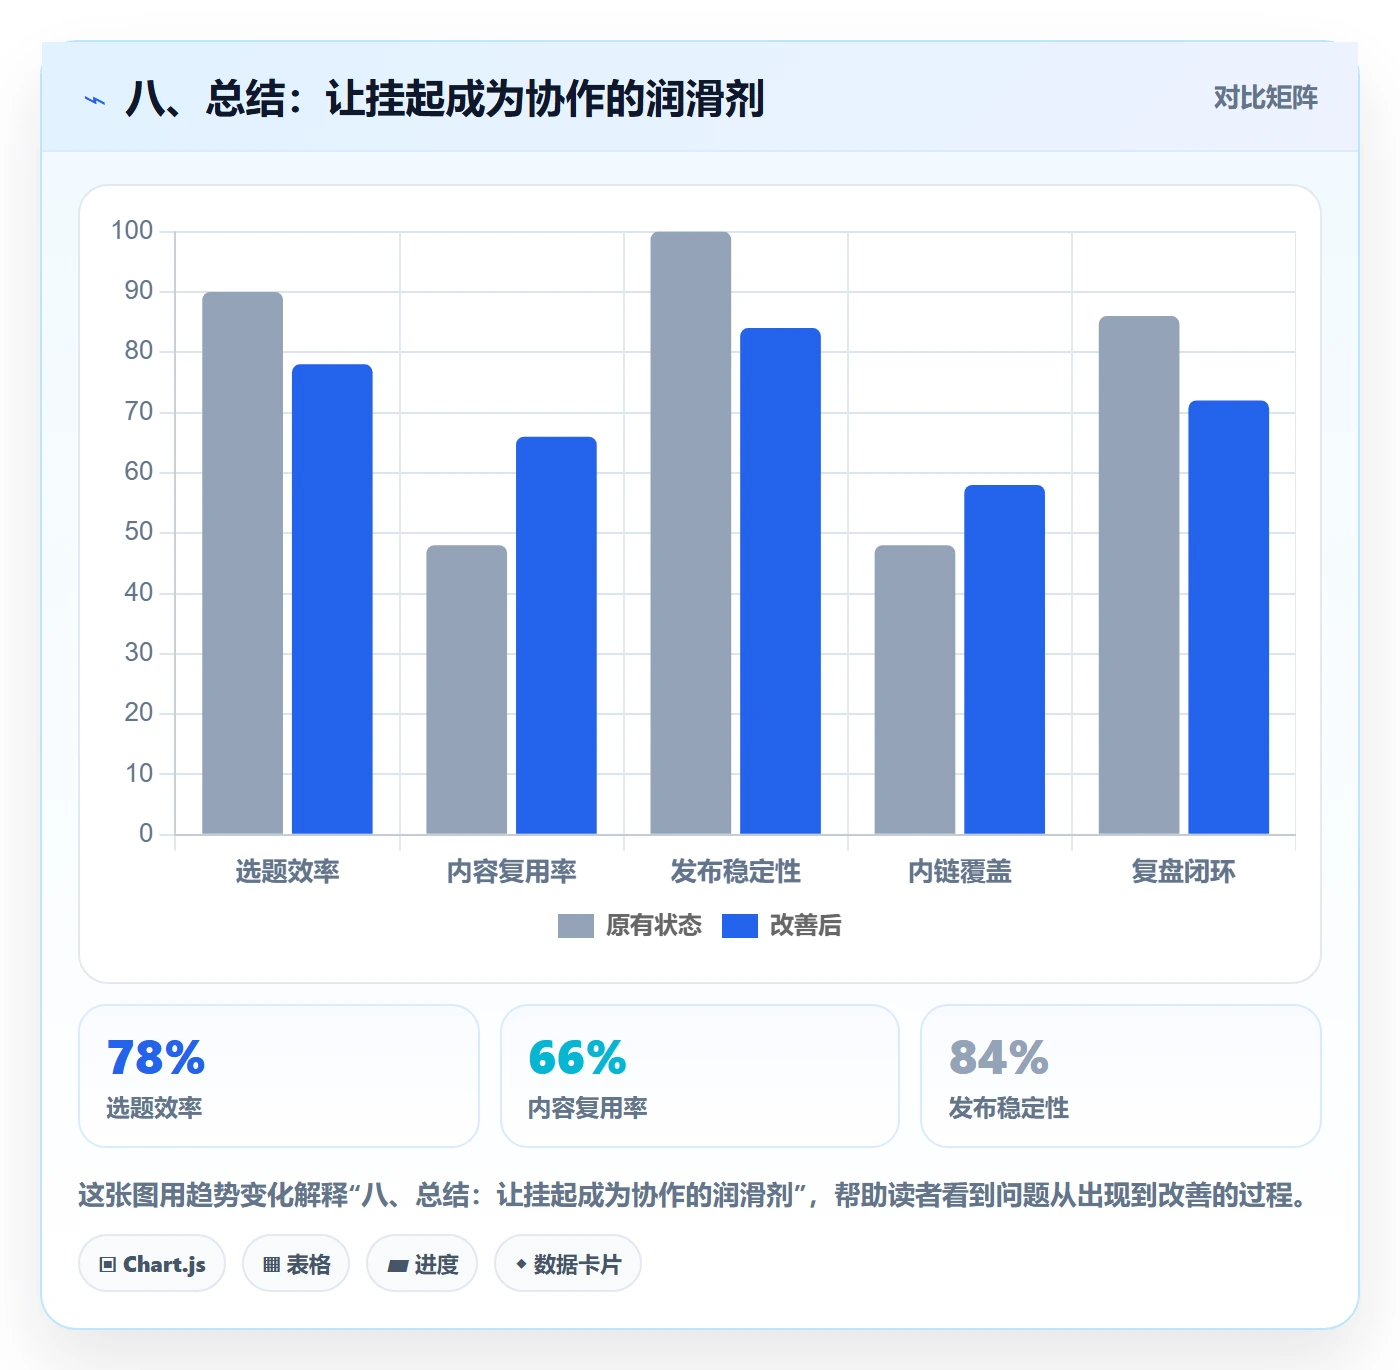Click the blue 复盘闭环 bar
The image size is (1400, 1370).
[x=1228, y=617]
